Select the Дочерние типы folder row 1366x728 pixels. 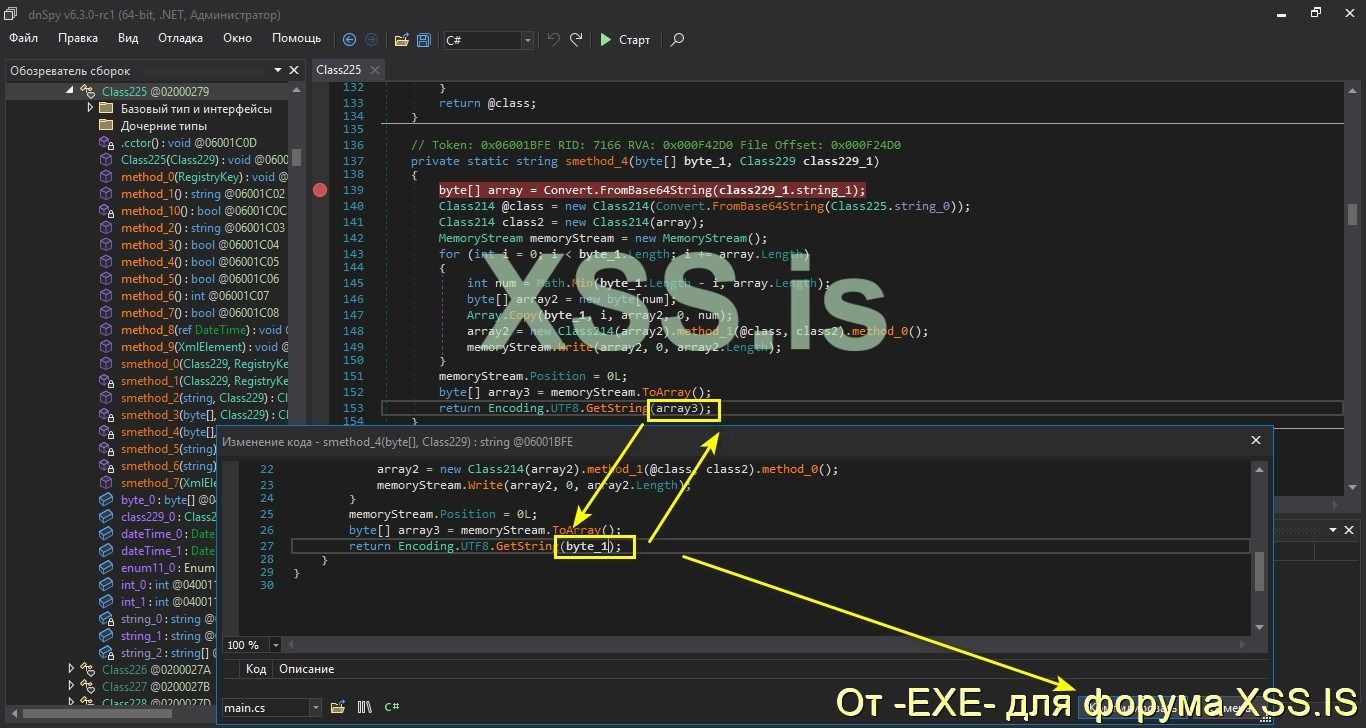click(x=152, y=126)
